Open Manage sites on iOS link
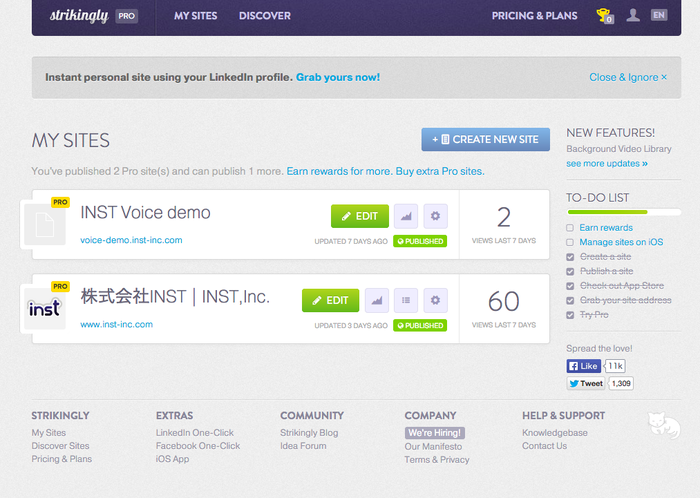700x498 pixels. click(x=621, y=242)
